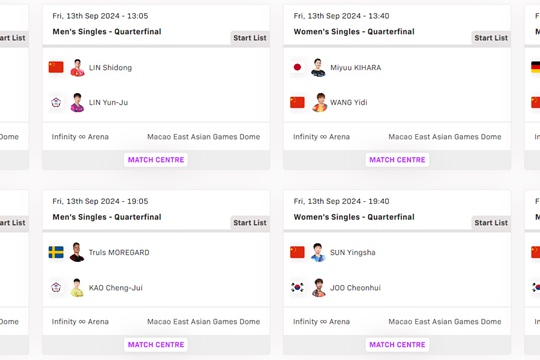Open Match Centre for 13:40 Women's Quarterfinal
This screenshot has height=360, width=540.
click(x=397, y=160)
